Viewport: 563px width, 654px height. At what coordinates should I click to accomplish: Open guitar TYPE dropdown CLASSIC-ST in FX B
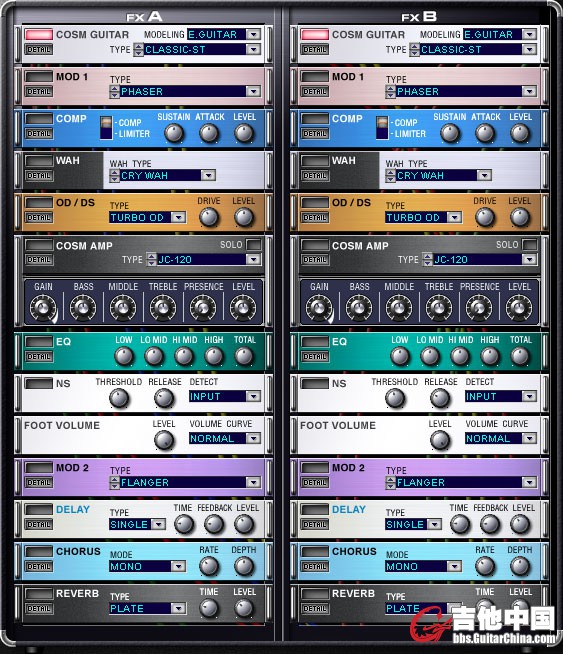click(x=529, y=50)
